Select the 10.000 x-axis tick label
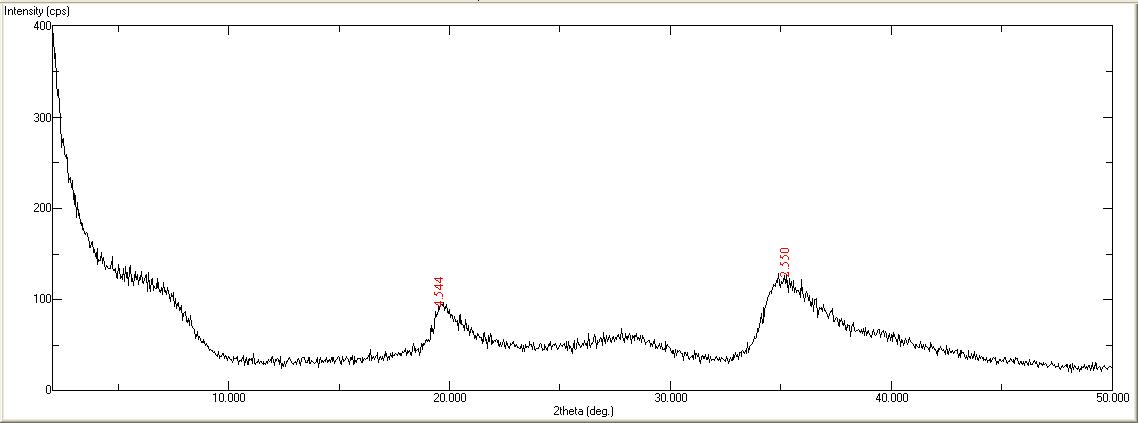 (229, 399)
